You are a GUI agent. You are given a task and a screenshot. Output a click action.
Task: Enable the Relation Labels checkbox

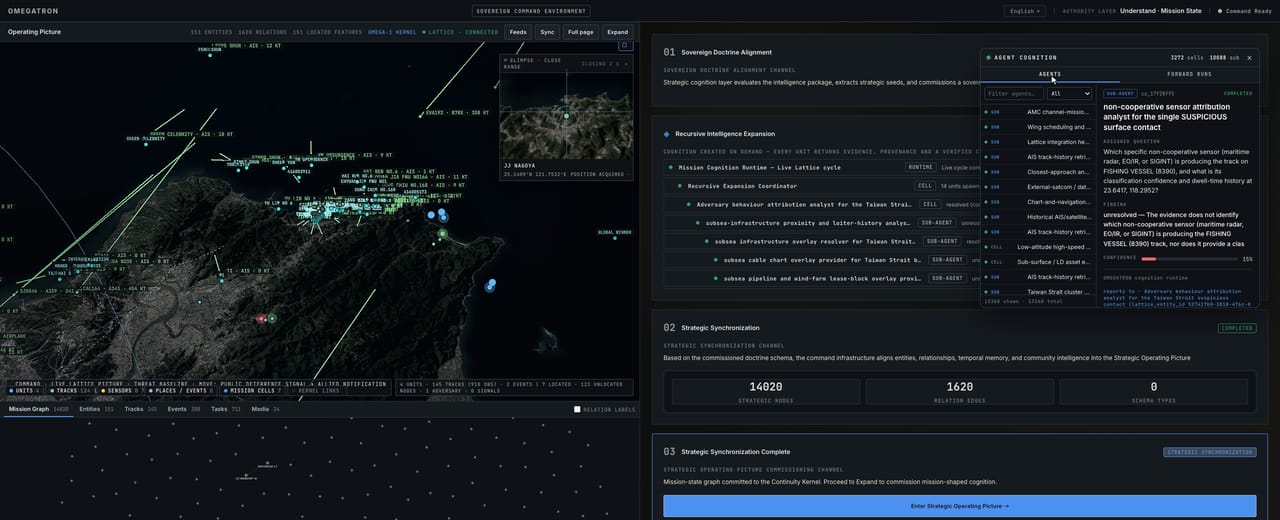point(577,409)
